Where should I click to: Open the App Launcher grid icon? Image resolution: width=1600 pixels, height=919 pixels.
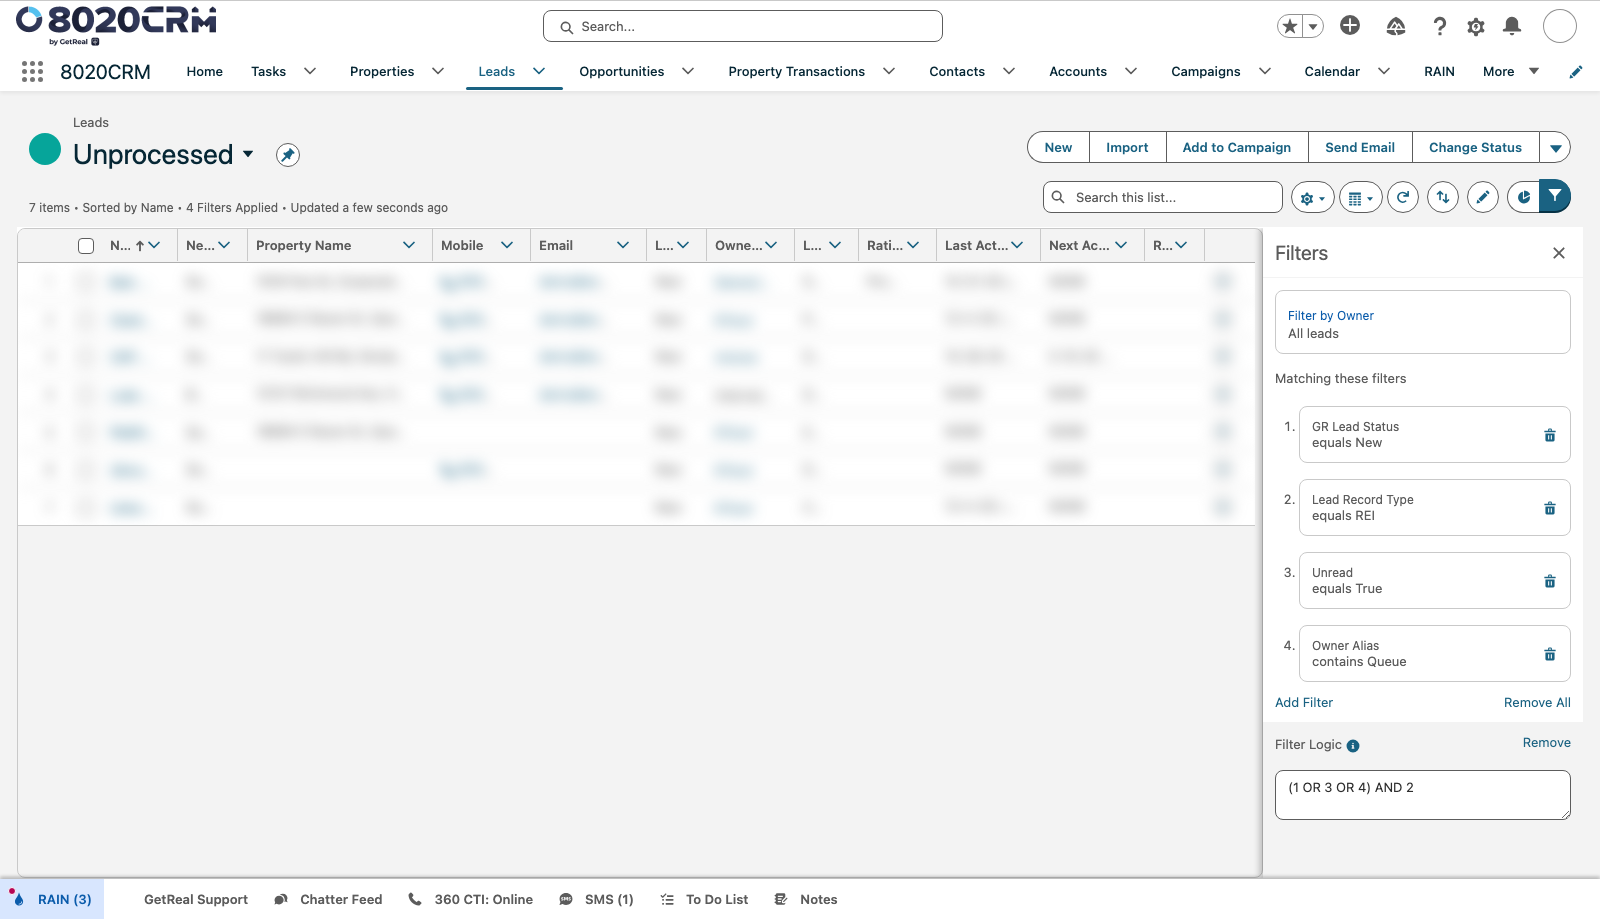click(x=32, y=71)
